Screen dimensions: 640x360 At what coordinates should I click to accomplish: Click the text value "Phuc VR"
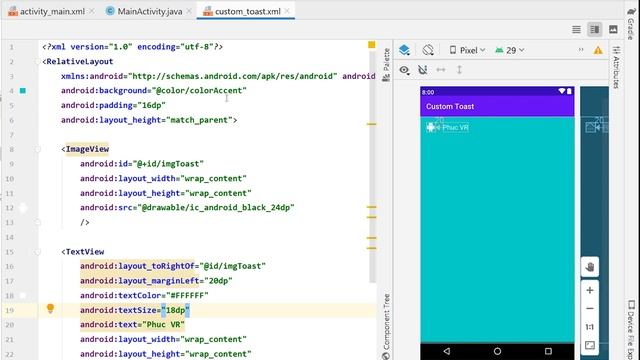(164, 324)
